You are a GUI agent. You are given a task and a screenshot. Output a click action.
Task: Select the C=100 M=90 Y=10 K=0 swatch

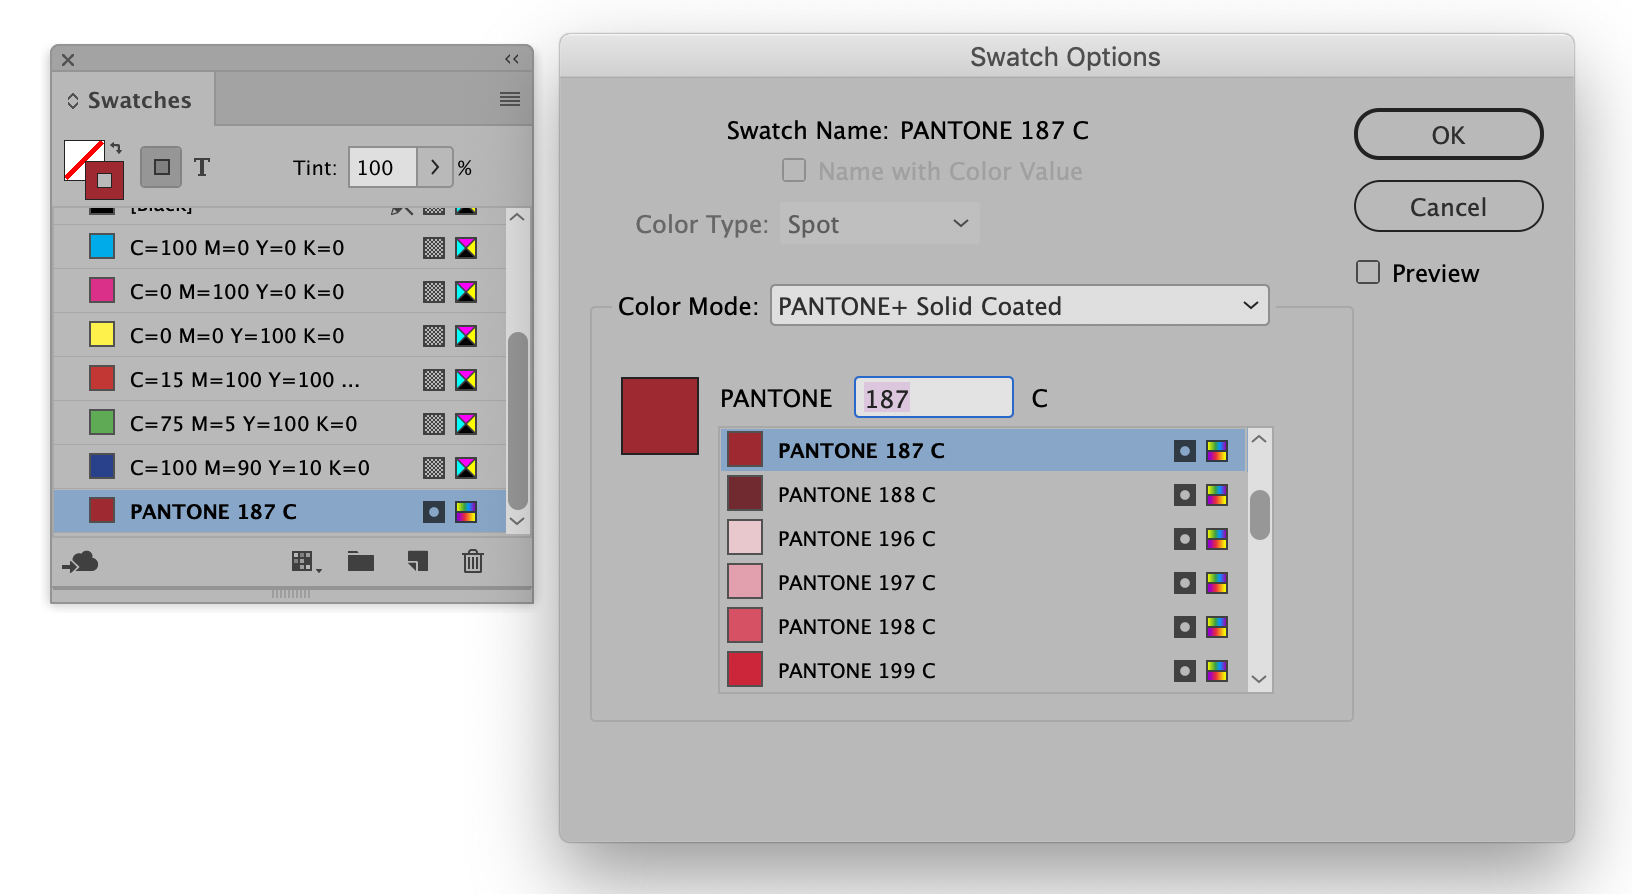pyautogui.click(x=279, y=467)
